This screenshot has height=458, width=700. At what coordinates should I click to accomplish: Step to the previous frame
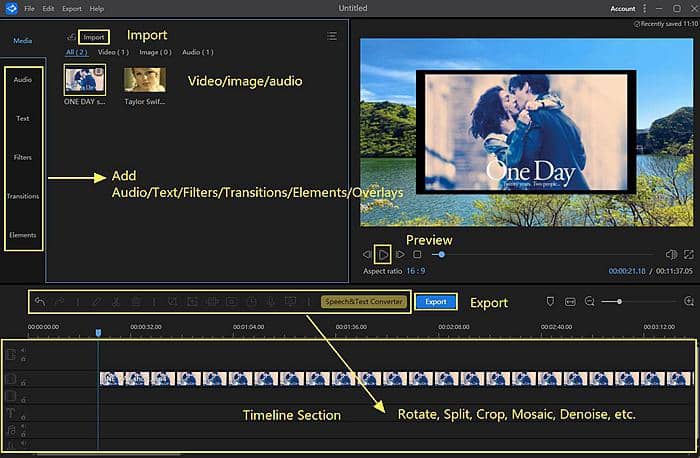point(367,254)
